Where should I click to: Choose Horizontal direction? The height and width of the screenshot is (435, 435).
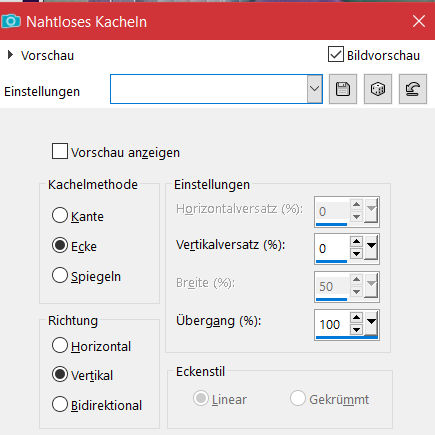tap(60, 345)
